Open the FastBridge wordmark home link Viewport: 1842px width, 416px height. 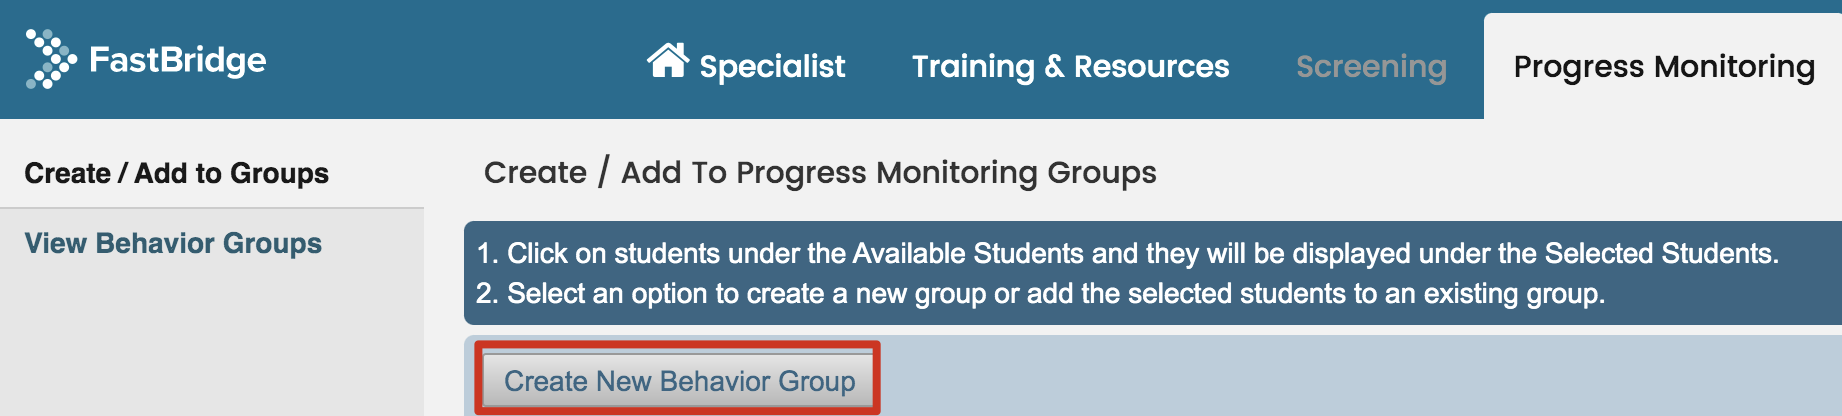(x=178, y=60)
